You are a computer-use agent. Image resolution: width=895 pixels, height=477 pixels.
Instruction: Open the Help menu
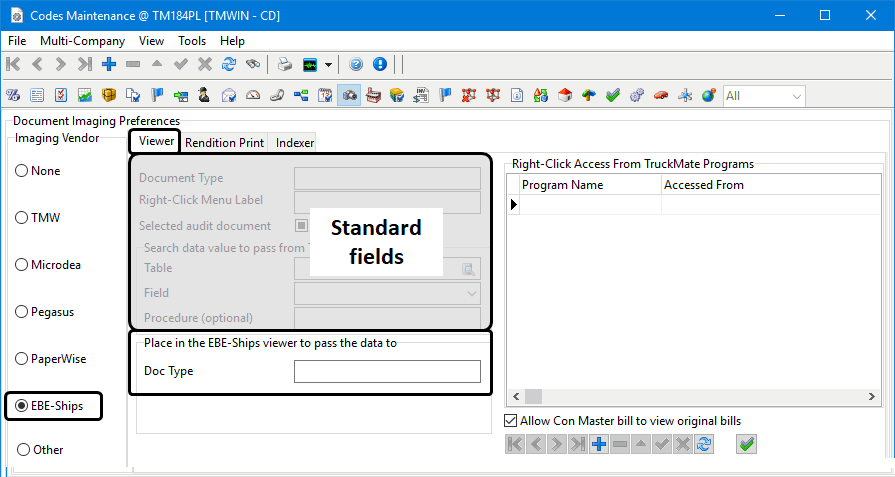click(x=232, y=41)
